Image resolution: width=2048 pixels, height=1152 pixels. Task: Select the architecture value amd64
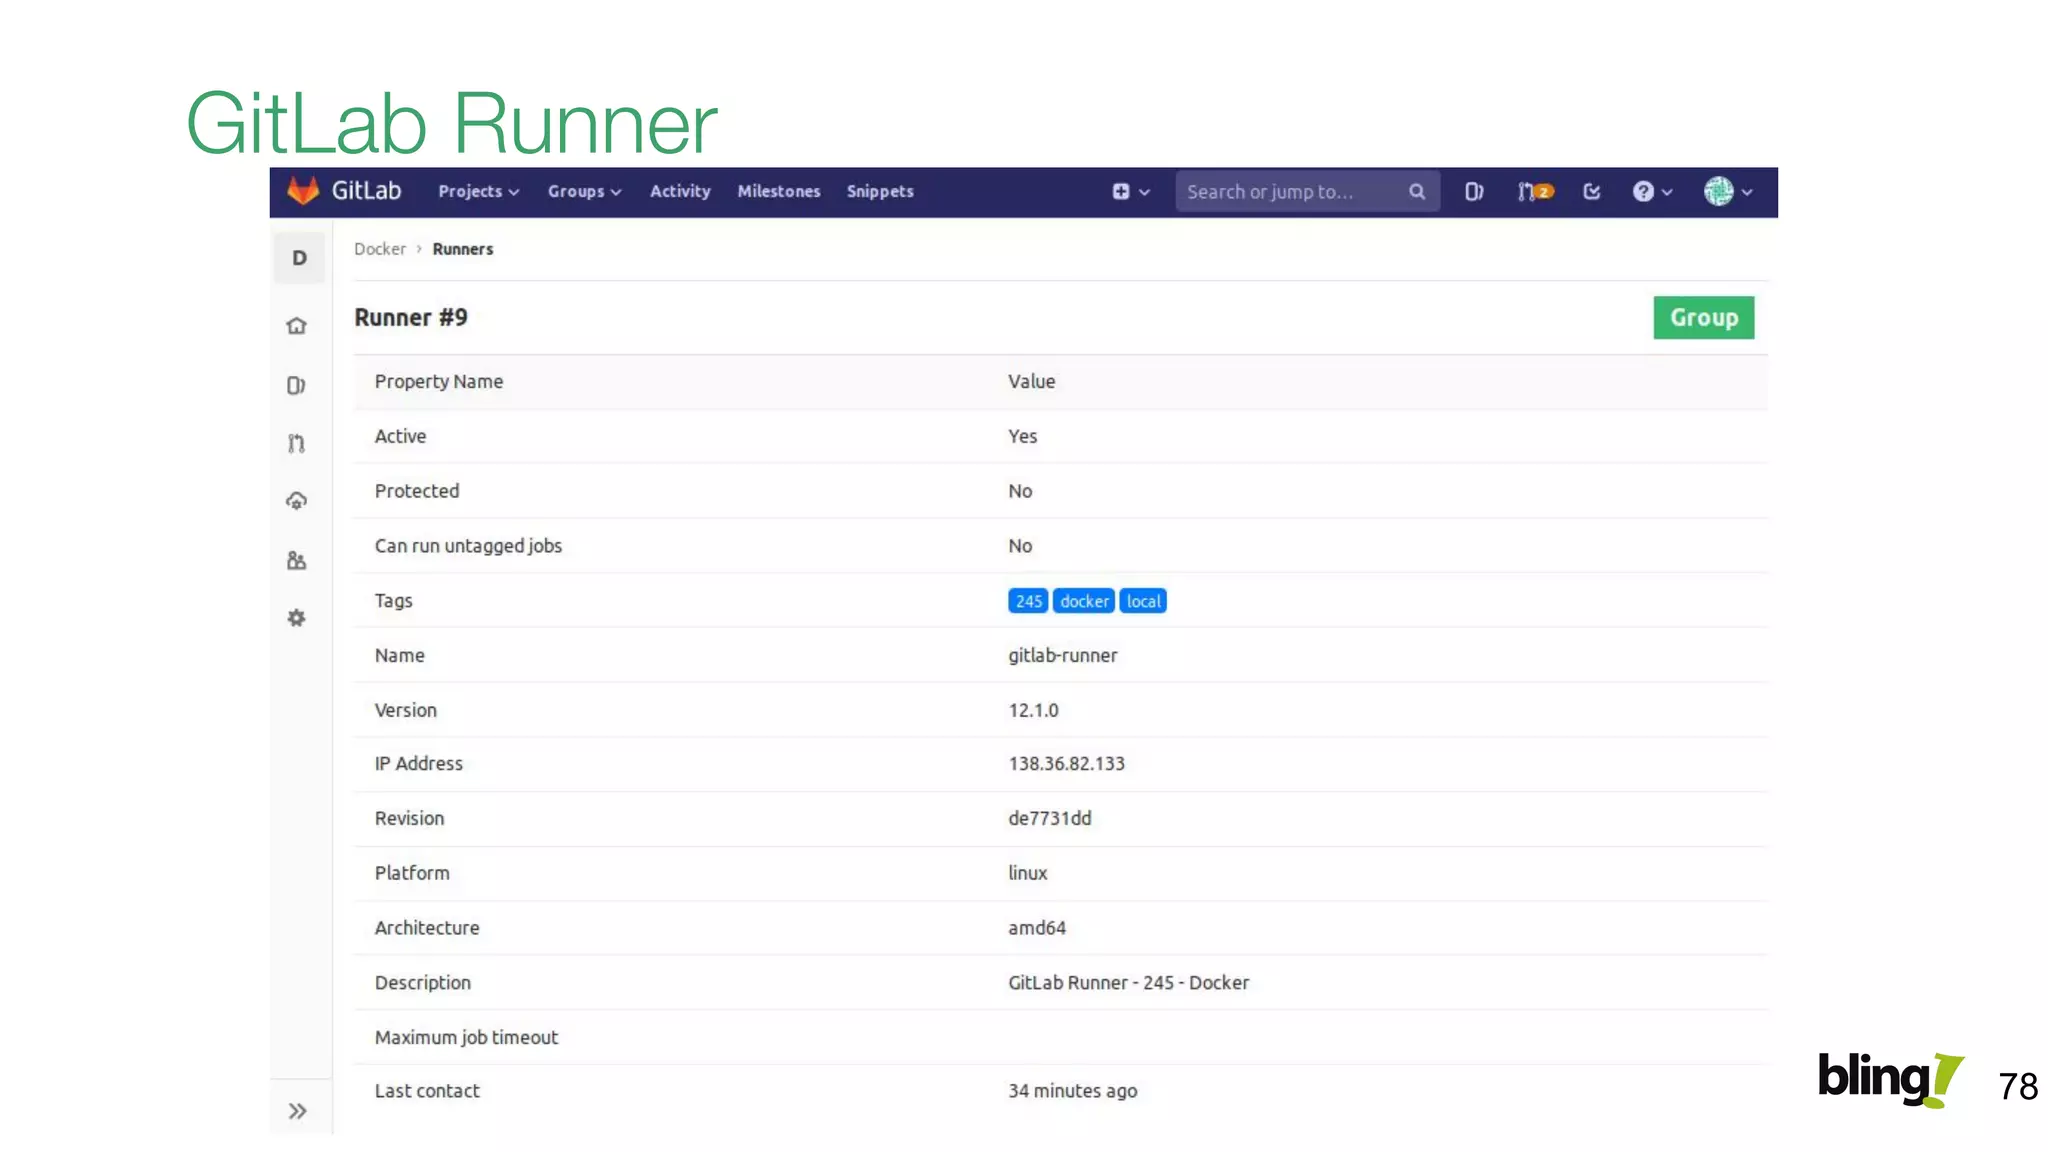tap(1037, 927)
